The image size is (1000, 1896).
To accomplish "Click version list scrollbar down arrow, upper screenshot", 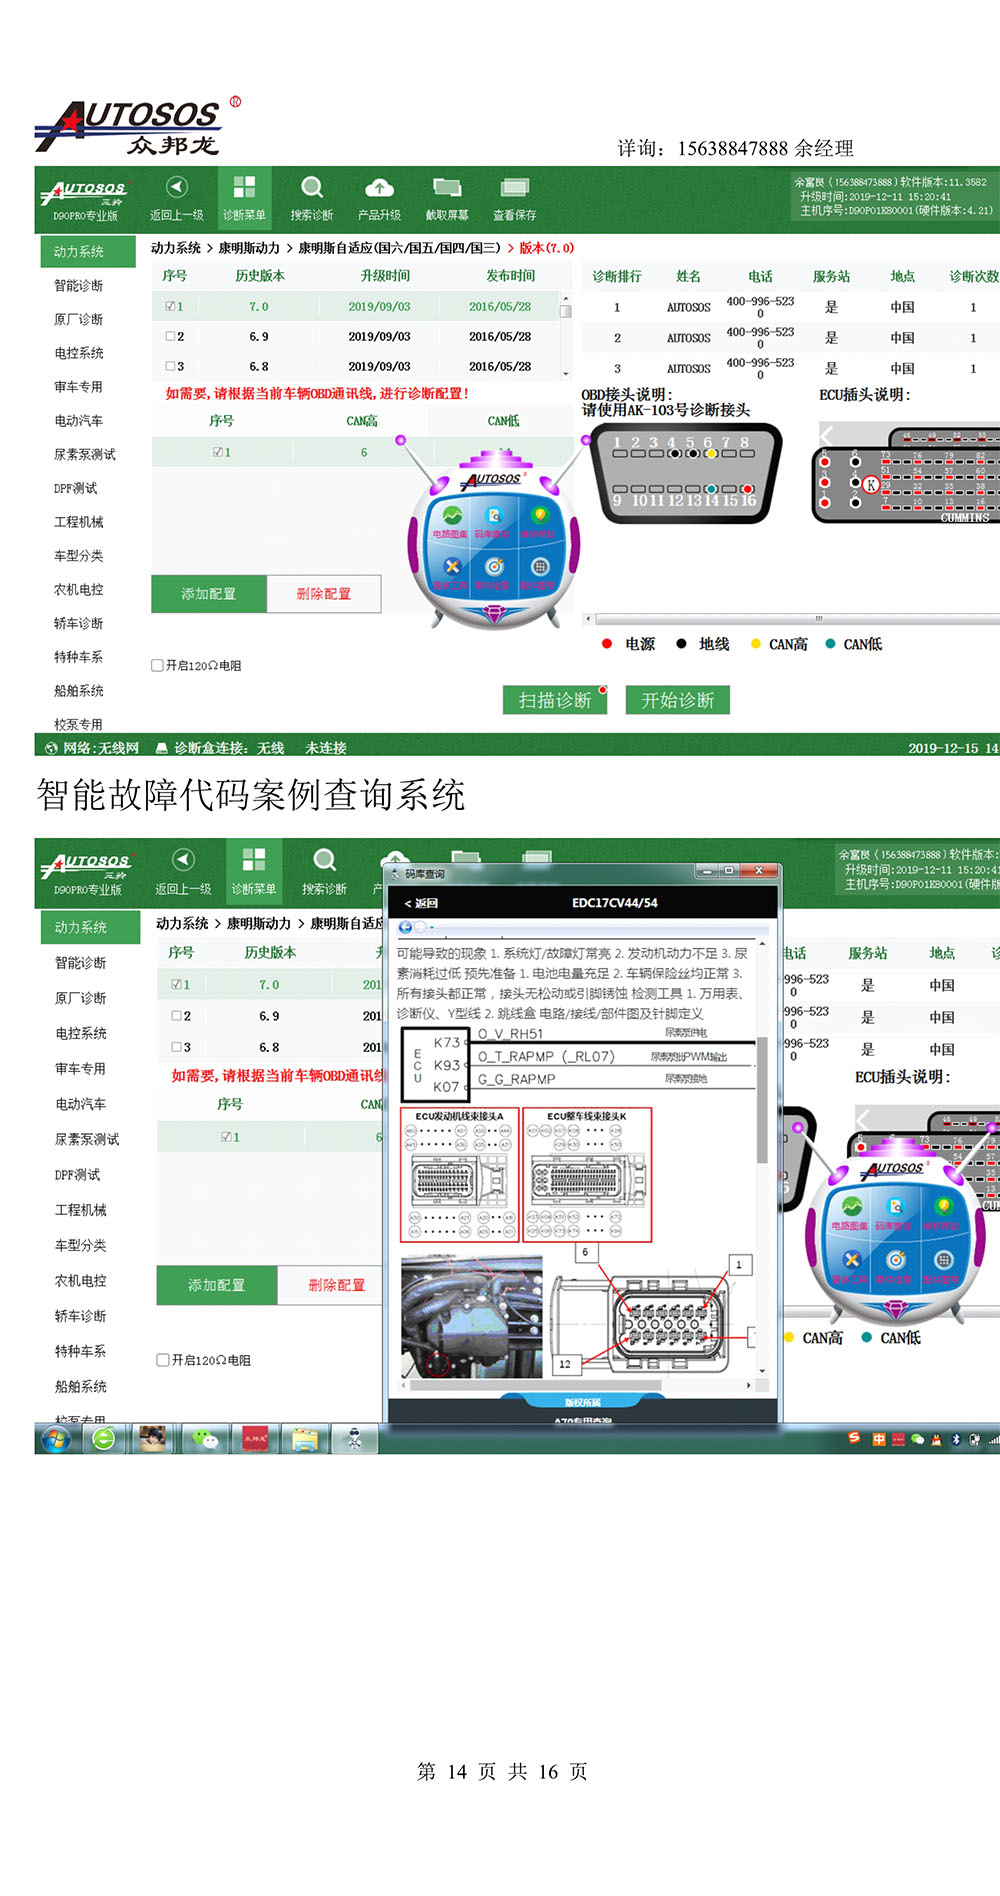I will (566, 373).
